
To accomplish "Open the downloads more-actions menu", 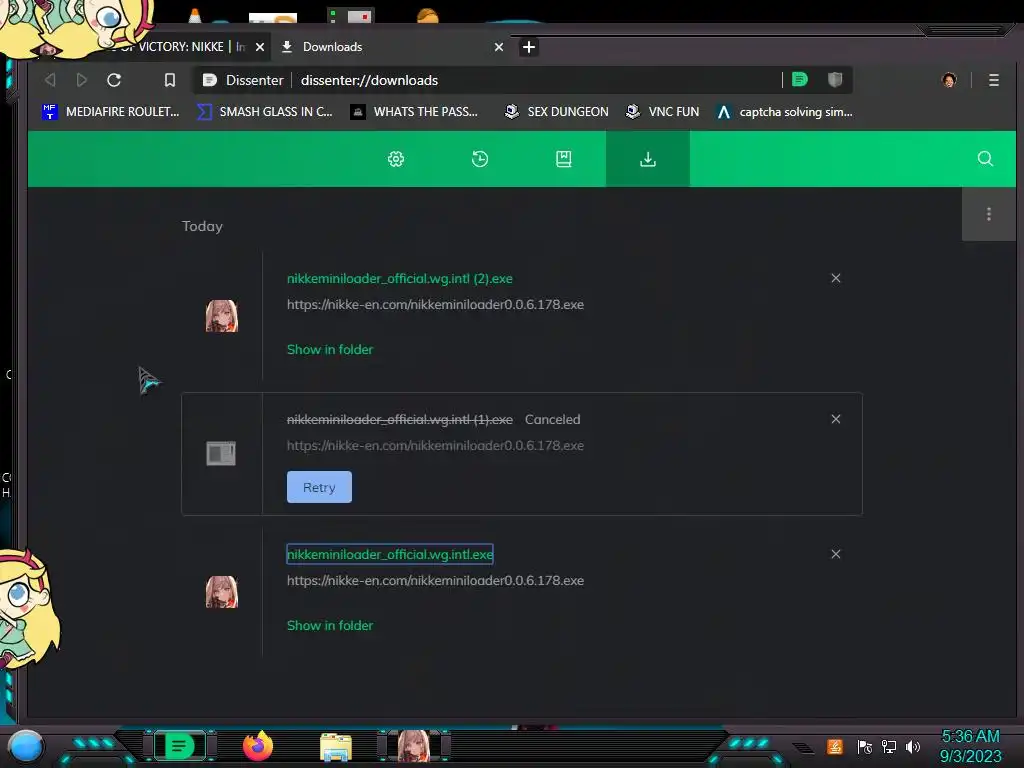I will point(989,214).
